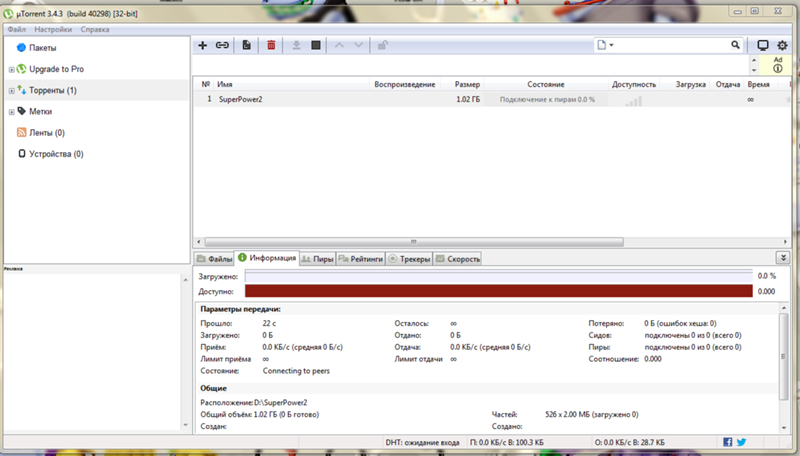This screenshot has width=800, height=456.
Task: Open the Справка menu
Action: tap(95, 30)
